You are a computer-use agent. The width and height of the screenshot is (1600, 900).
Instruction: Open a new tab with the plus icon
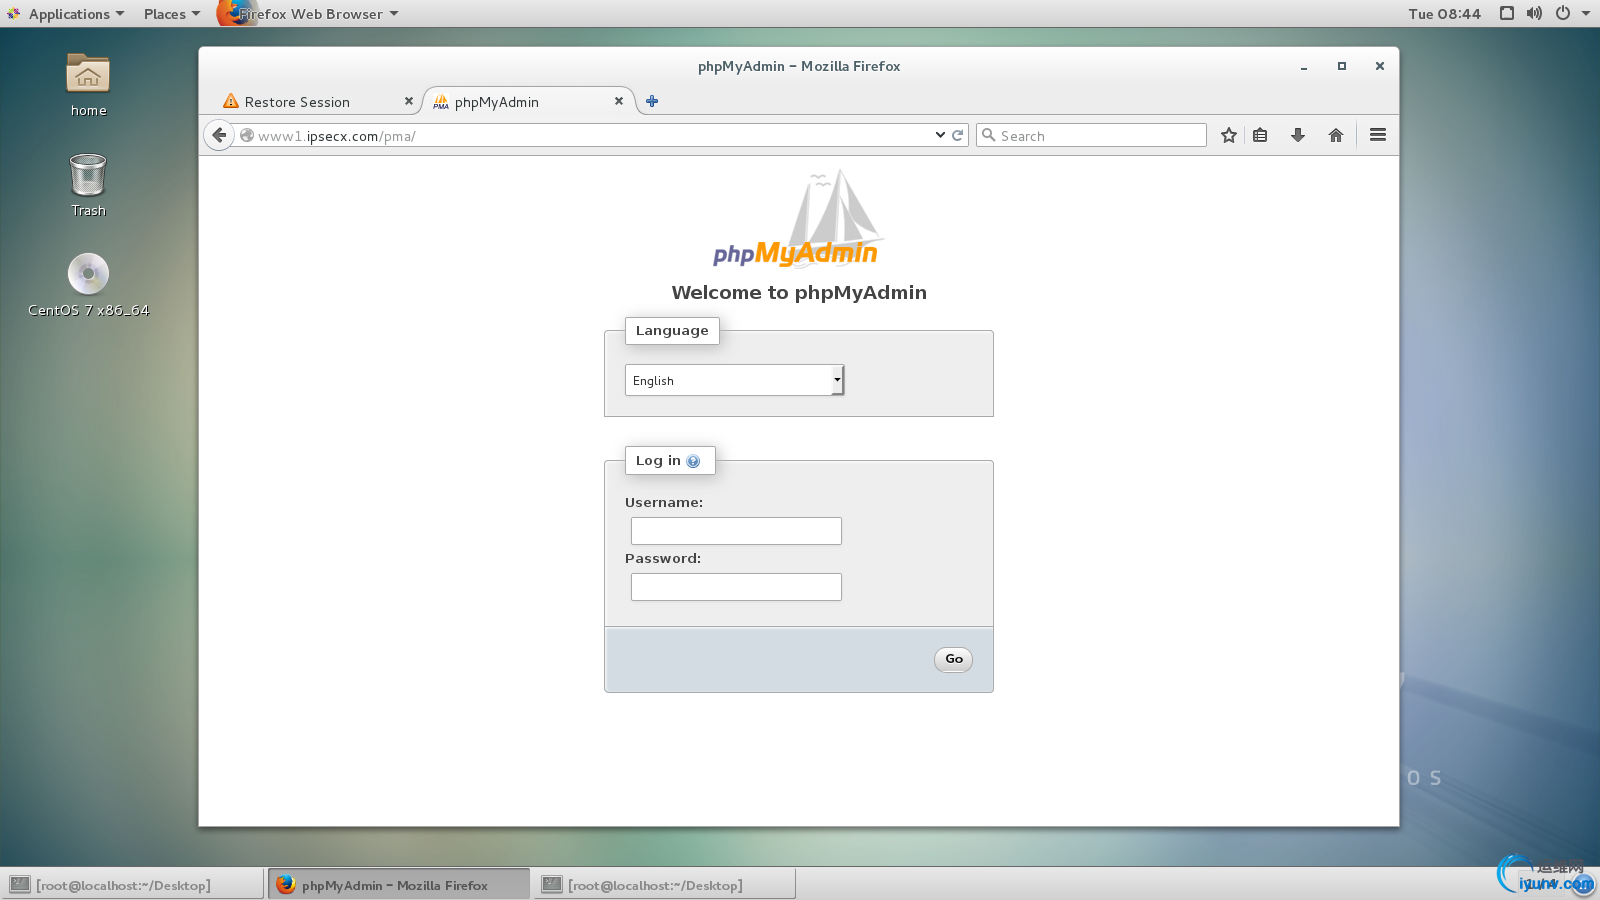652,101
